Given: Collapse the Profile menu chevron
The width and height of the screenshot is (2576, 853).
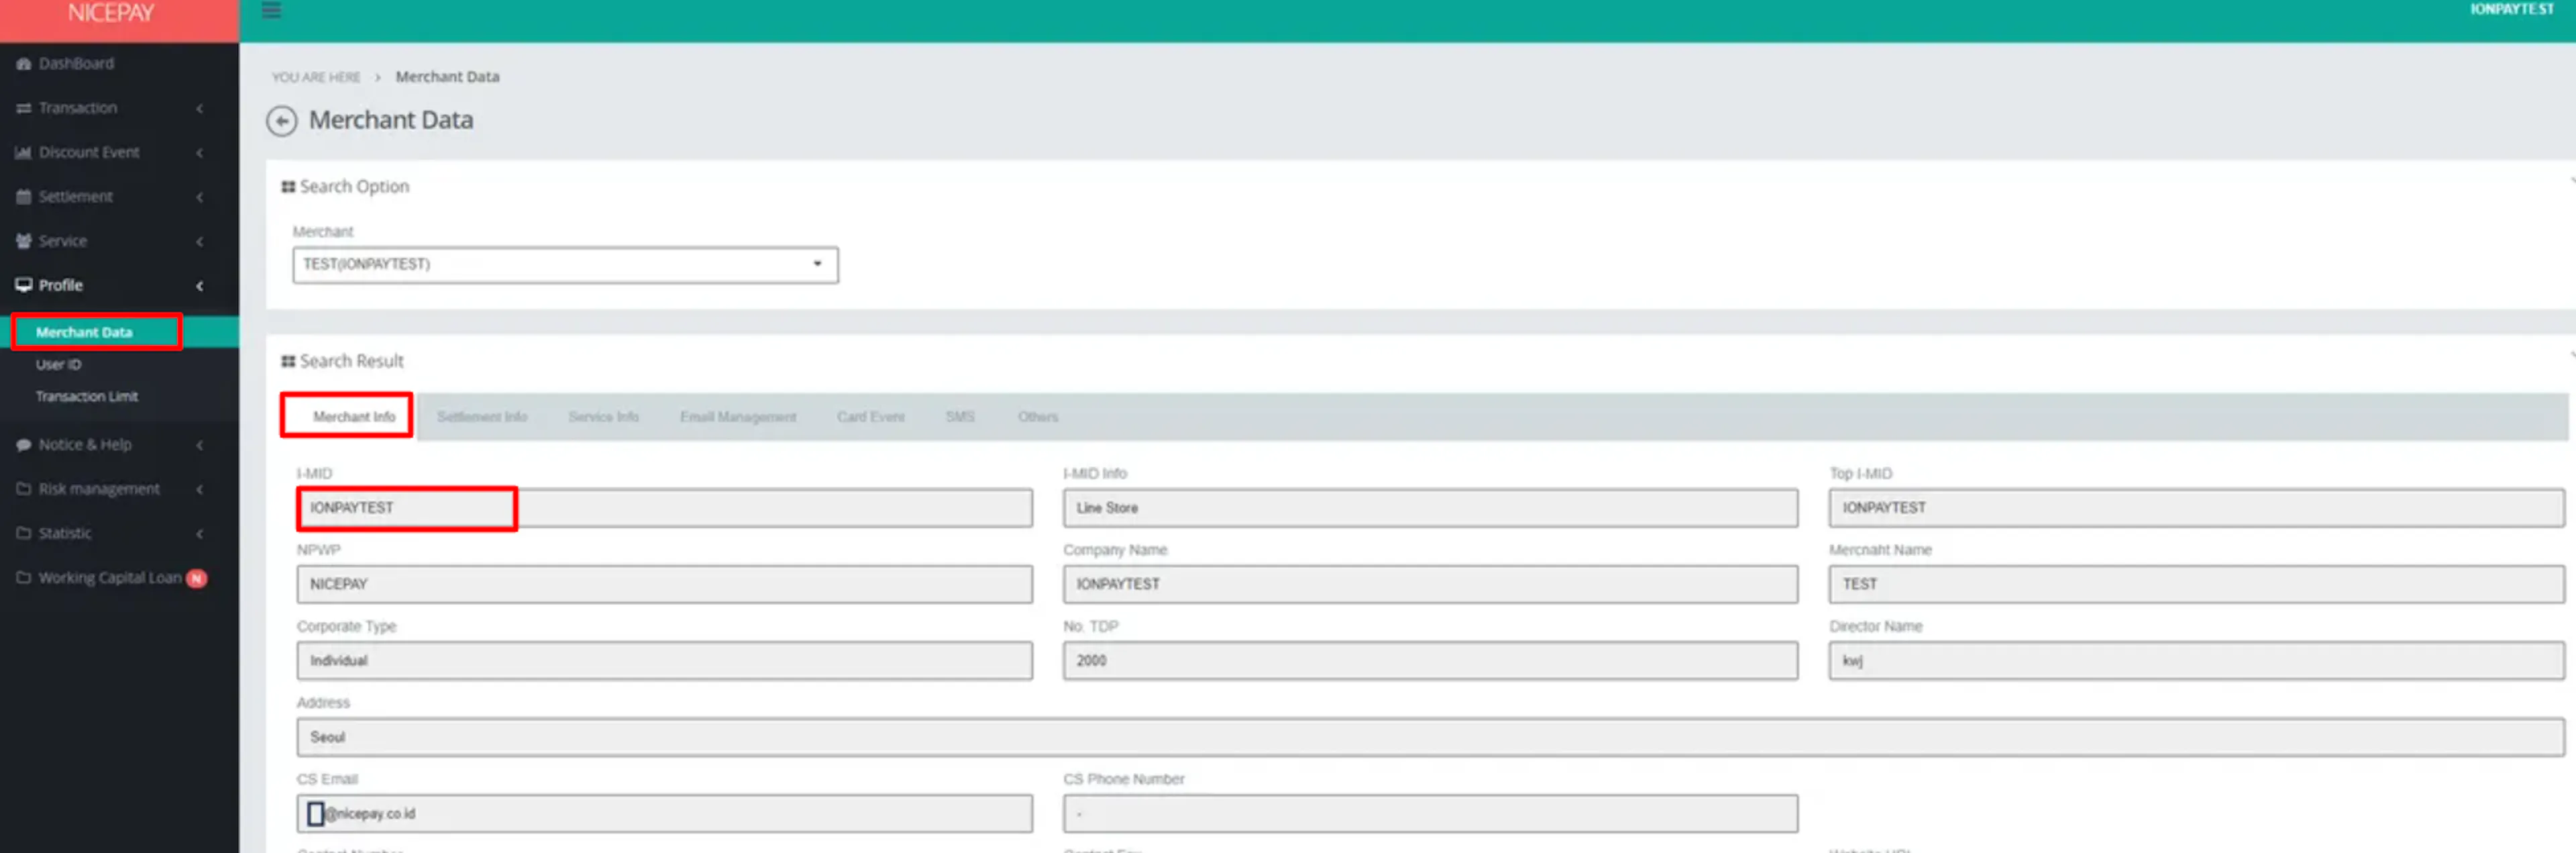Looking at the screenshot, I should click(x=200, y=286).
